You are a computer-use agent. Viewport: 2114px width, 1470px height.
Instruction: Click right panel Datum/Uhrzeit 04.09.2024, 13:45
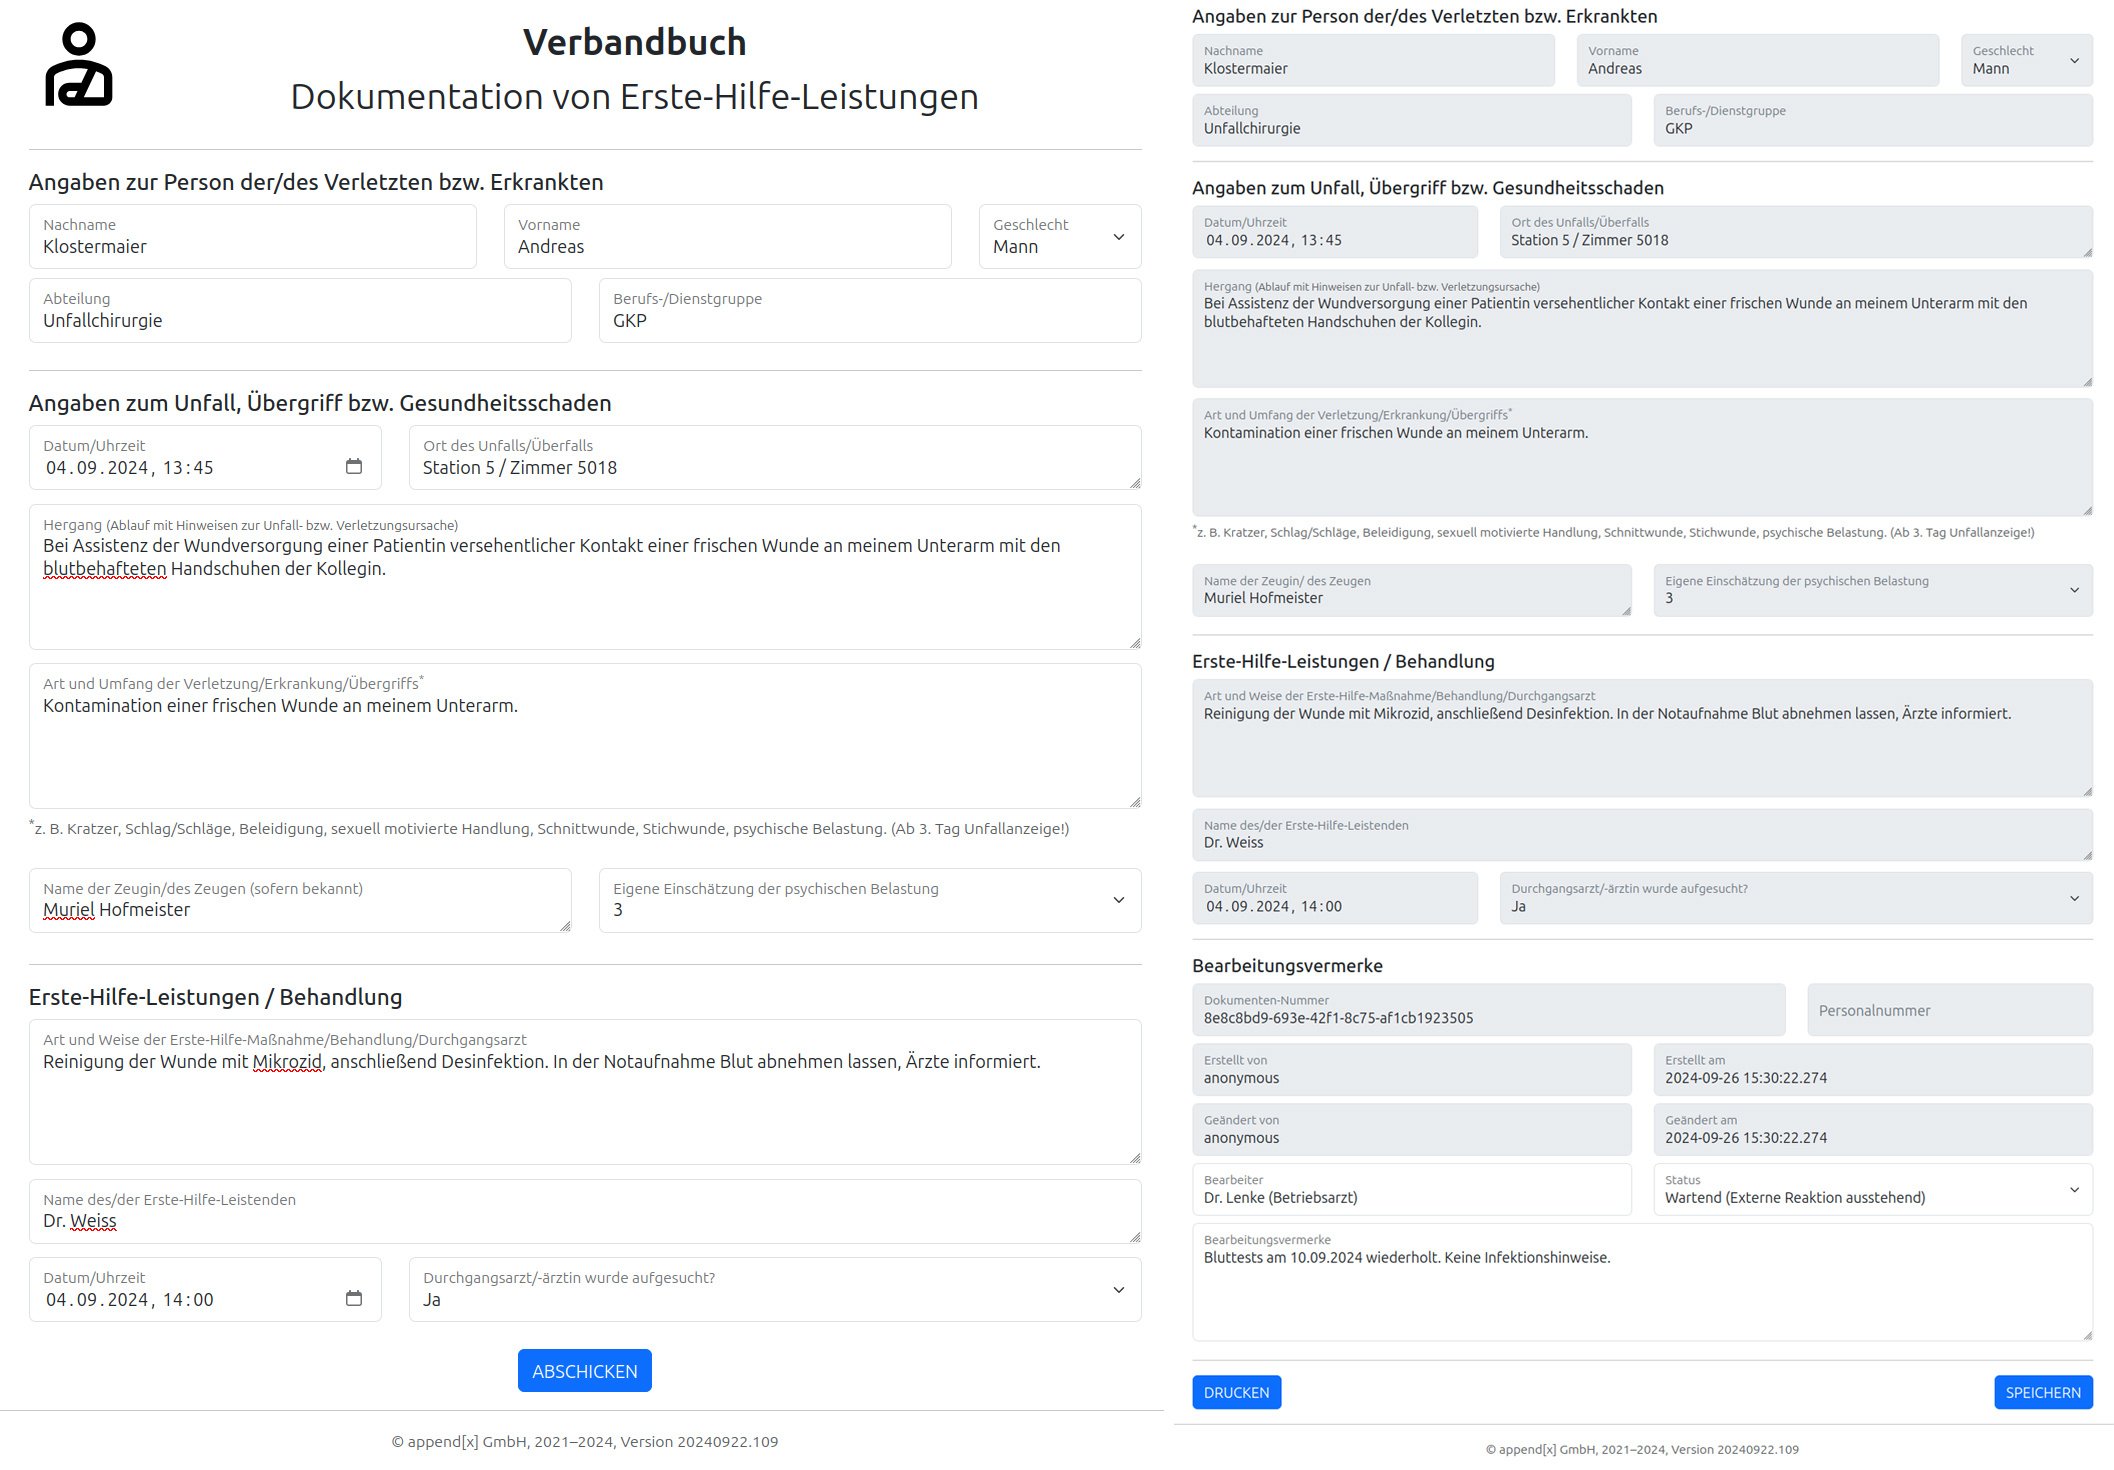pyautogui.click(x=1335, y=232)
